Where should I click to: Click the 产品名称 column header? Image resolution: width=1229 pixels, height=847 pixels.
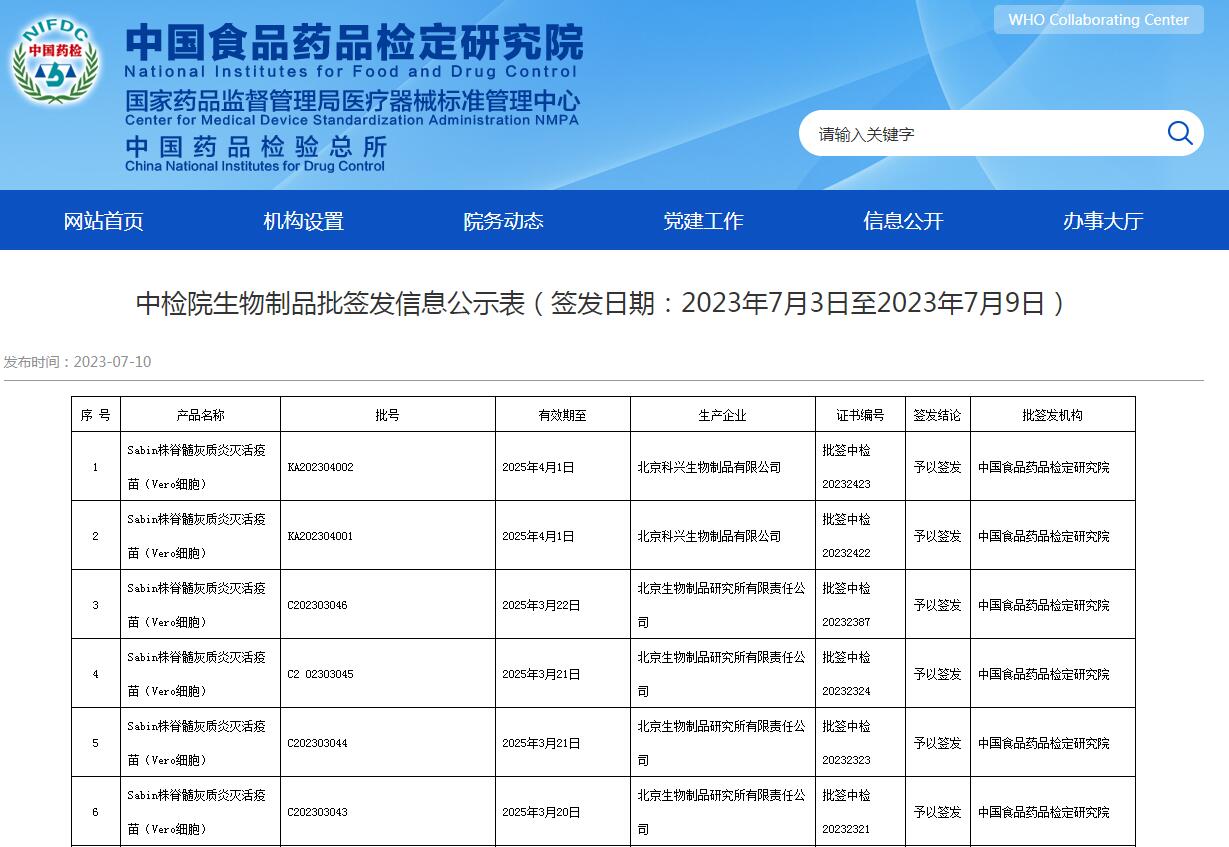coord(200,415)
